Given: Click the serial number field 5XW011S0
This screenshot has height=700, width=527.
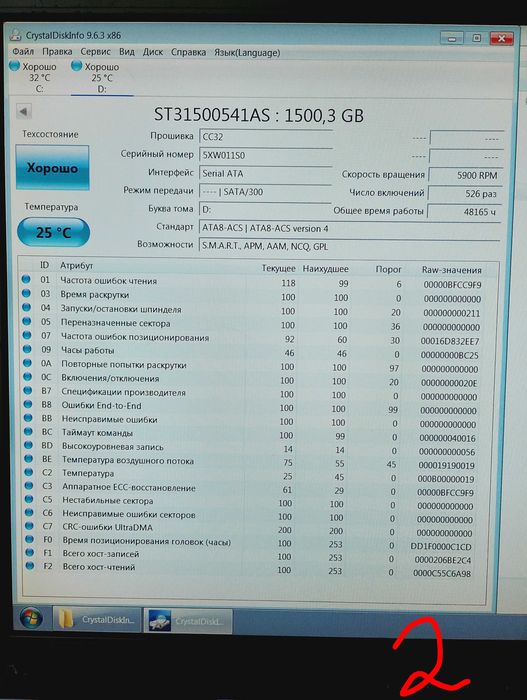Looking at the screenshot, I should point(266,155).
